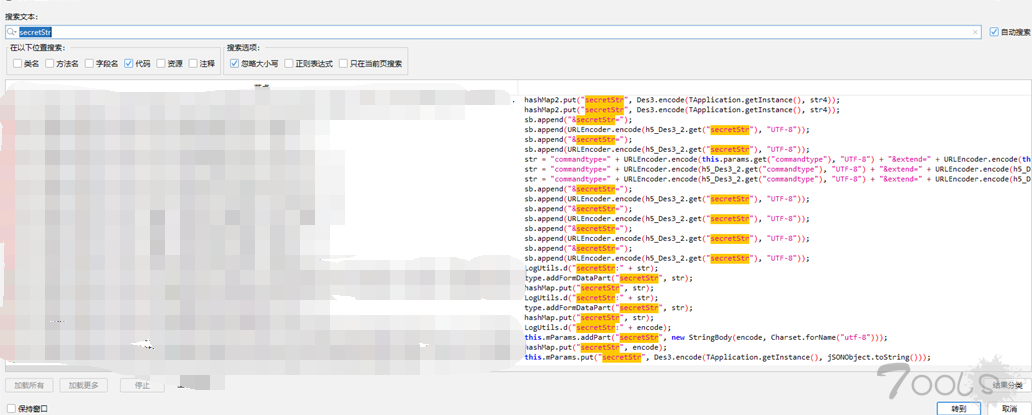Click the 停止 button
The image size is (1032, 415).
click(142, 385)
